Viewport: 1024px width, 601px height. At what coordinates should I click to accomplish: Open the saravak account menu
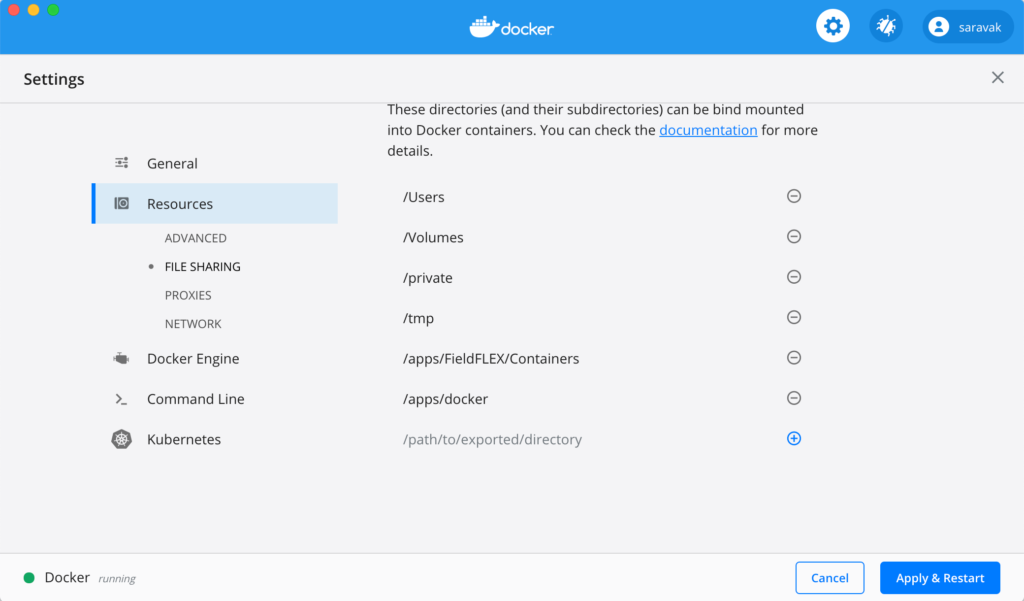pos(966,26)
